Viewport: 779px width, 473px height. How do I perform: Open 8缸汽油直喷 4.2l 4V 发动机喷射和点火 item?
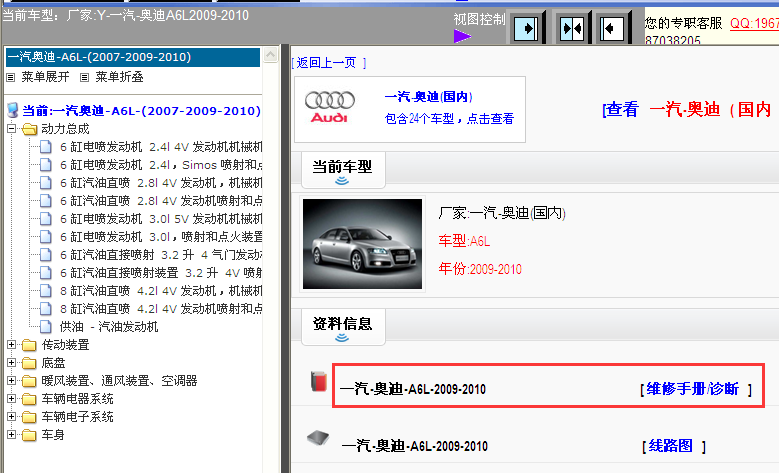(161, 309)
